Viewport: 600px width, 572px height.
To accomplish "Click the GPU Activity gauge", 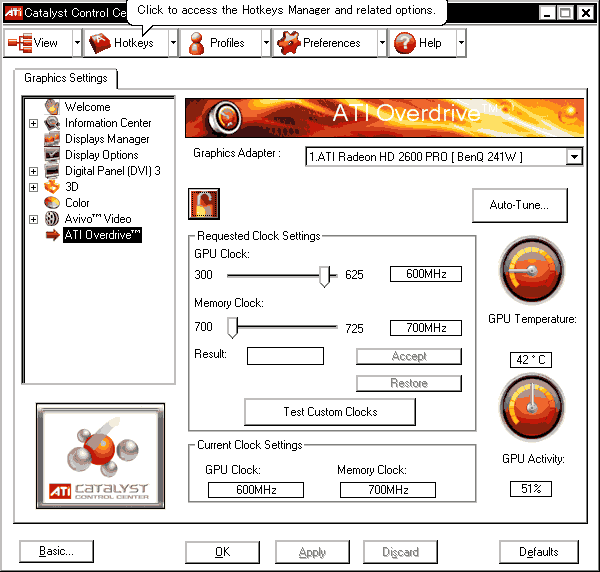I will [532, 407].
